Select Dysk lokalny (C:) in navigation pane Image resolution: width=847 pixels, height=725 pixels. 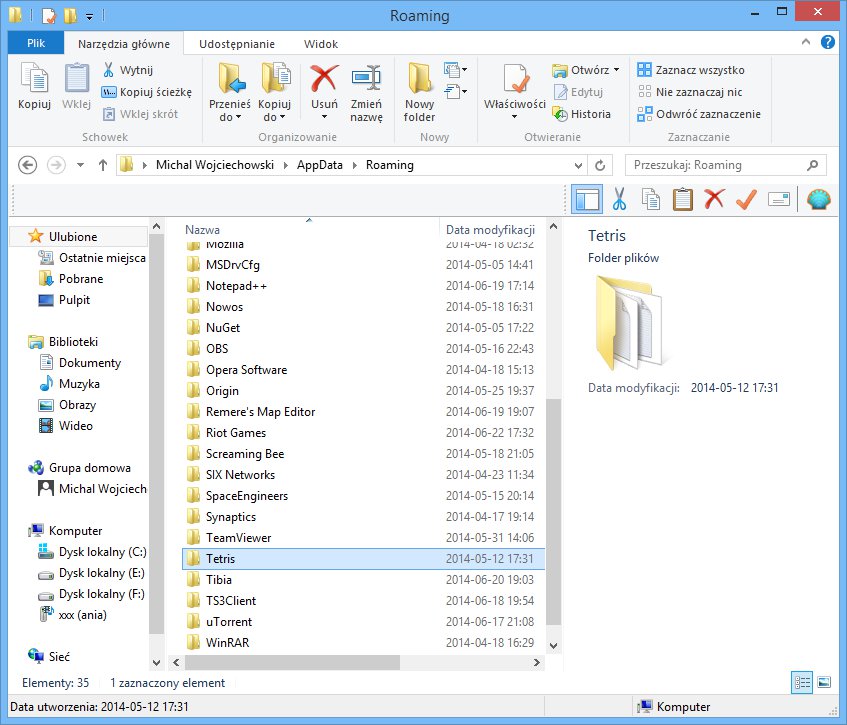(x=92, y=552)
